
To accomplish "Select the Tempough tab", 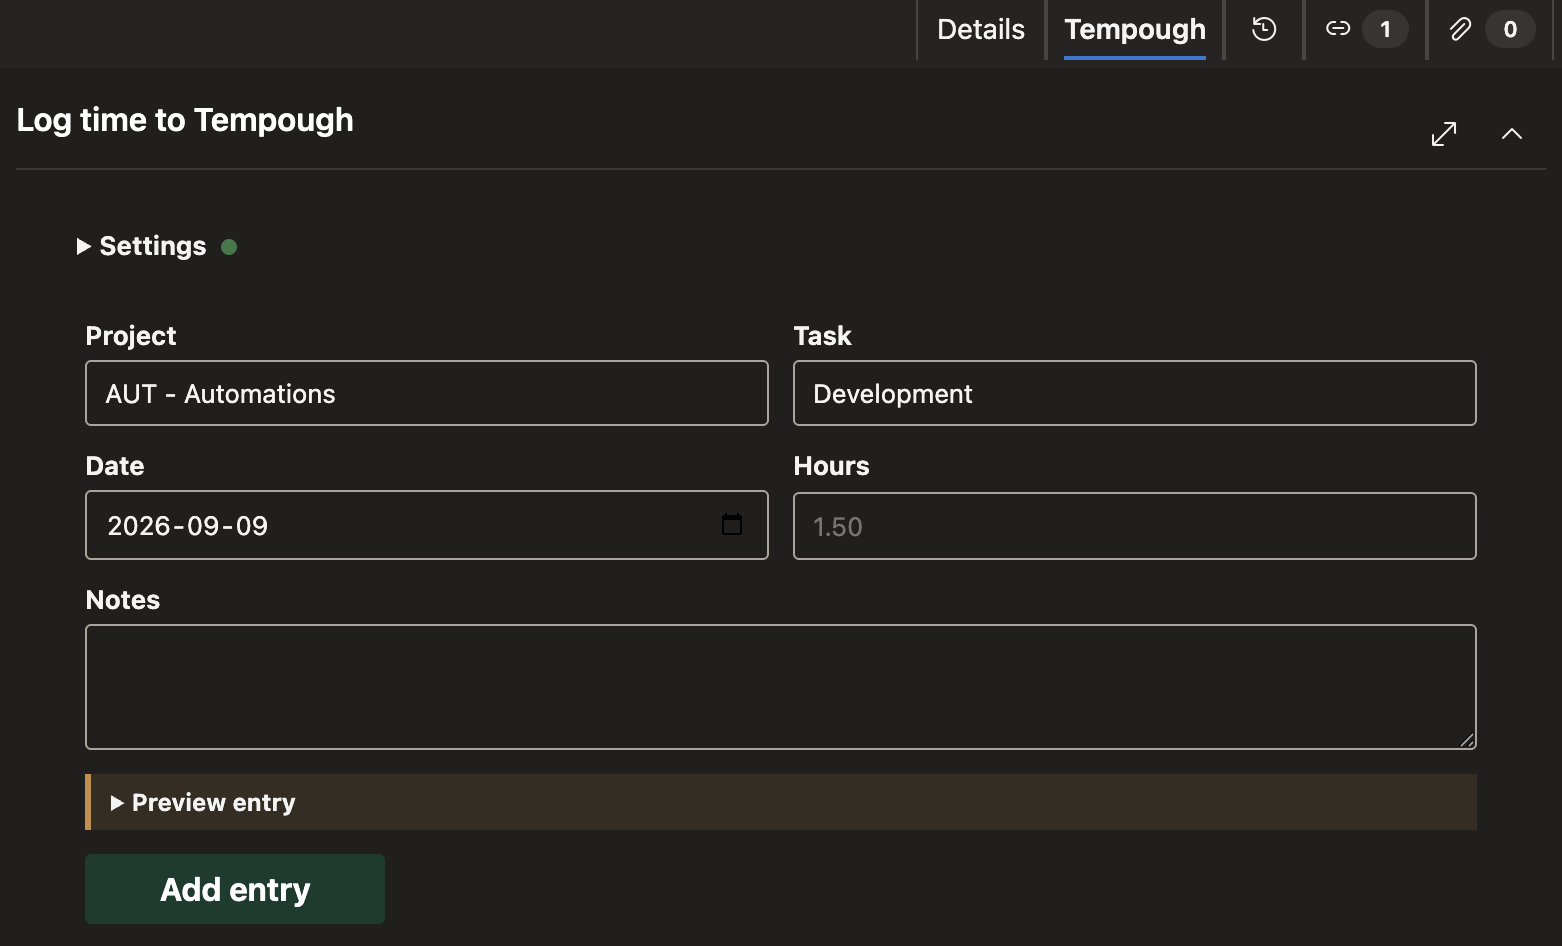I will pyautogui.click(x=1135, y=29).
